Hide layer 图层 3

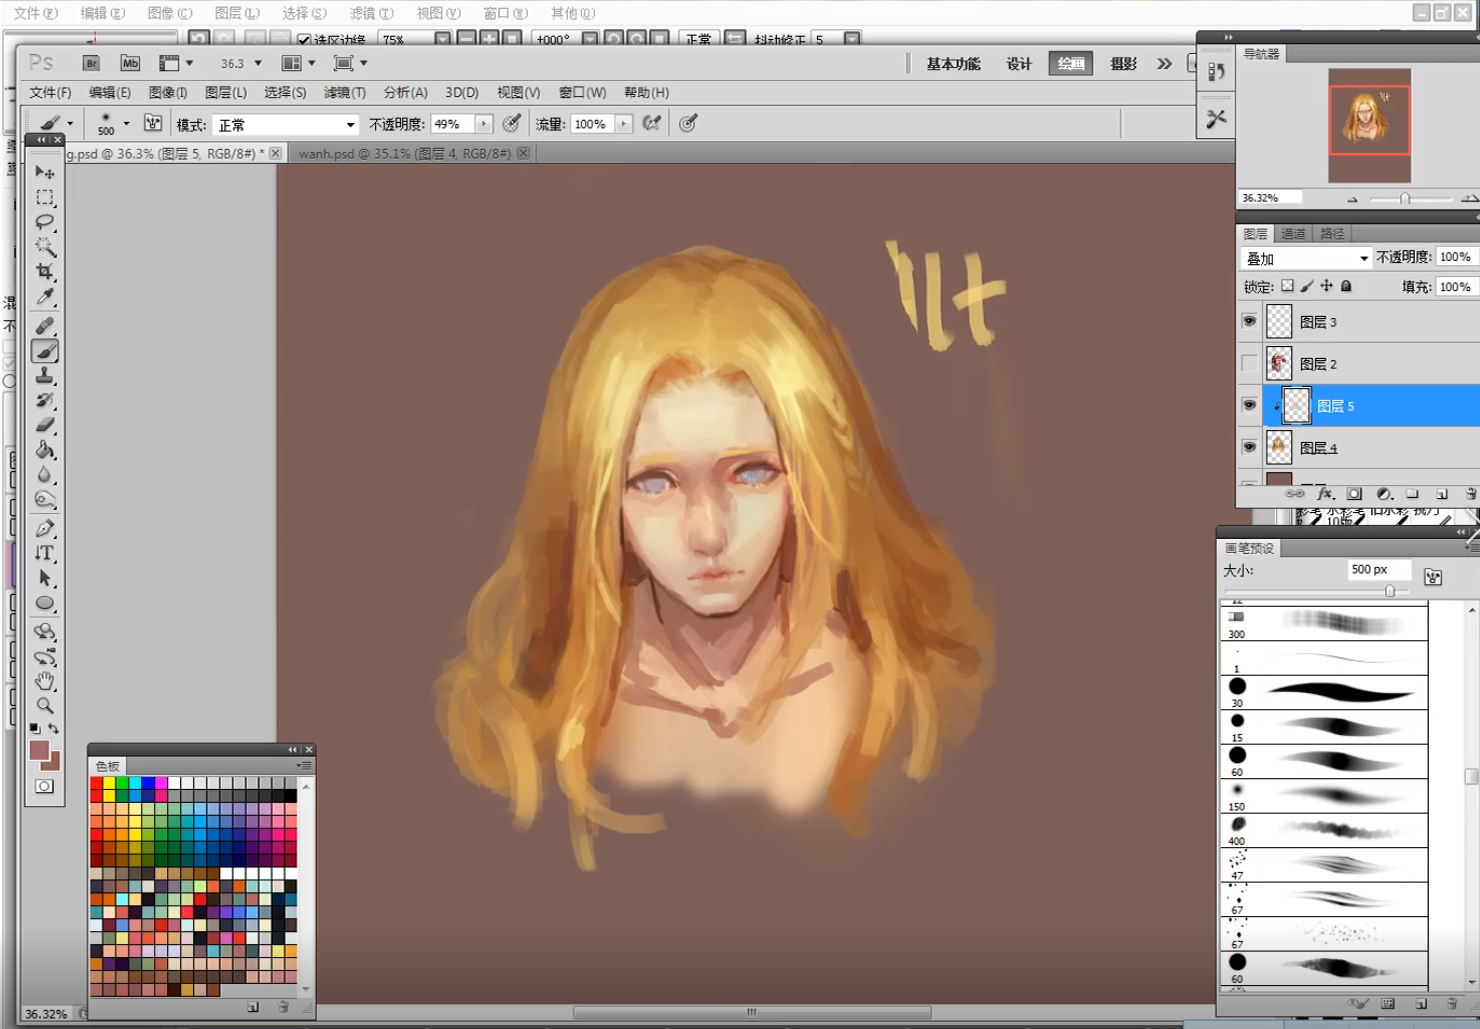pos(1249,321)
